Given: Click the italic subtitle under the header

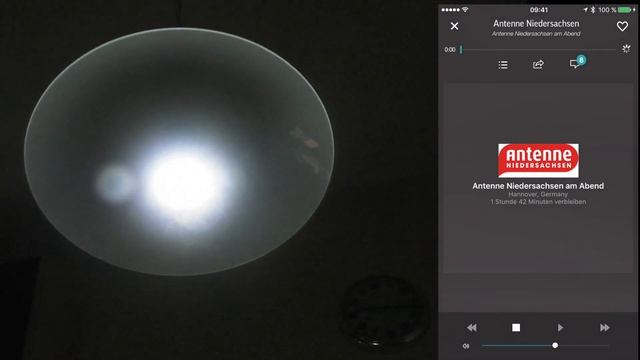Looking at the screenshot, I should [536, 33].
